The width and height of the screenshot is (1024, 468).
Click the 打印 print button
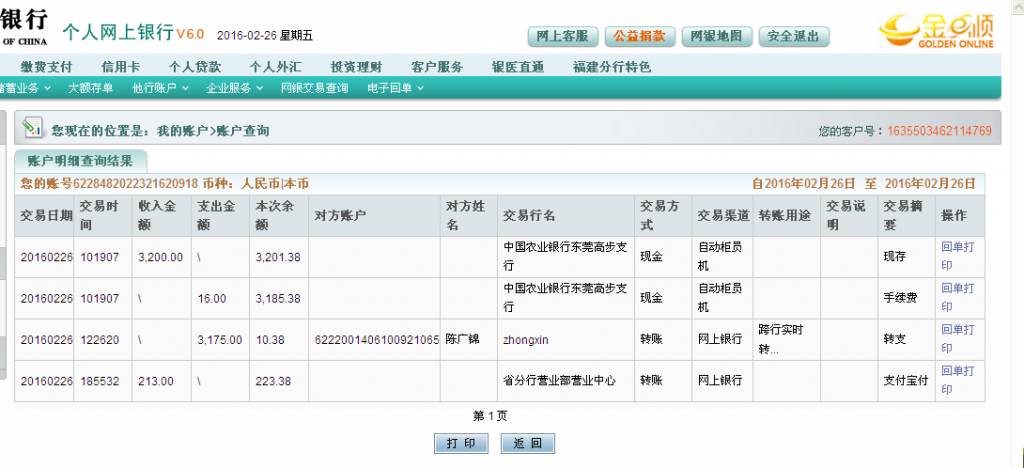click(461, 443)
